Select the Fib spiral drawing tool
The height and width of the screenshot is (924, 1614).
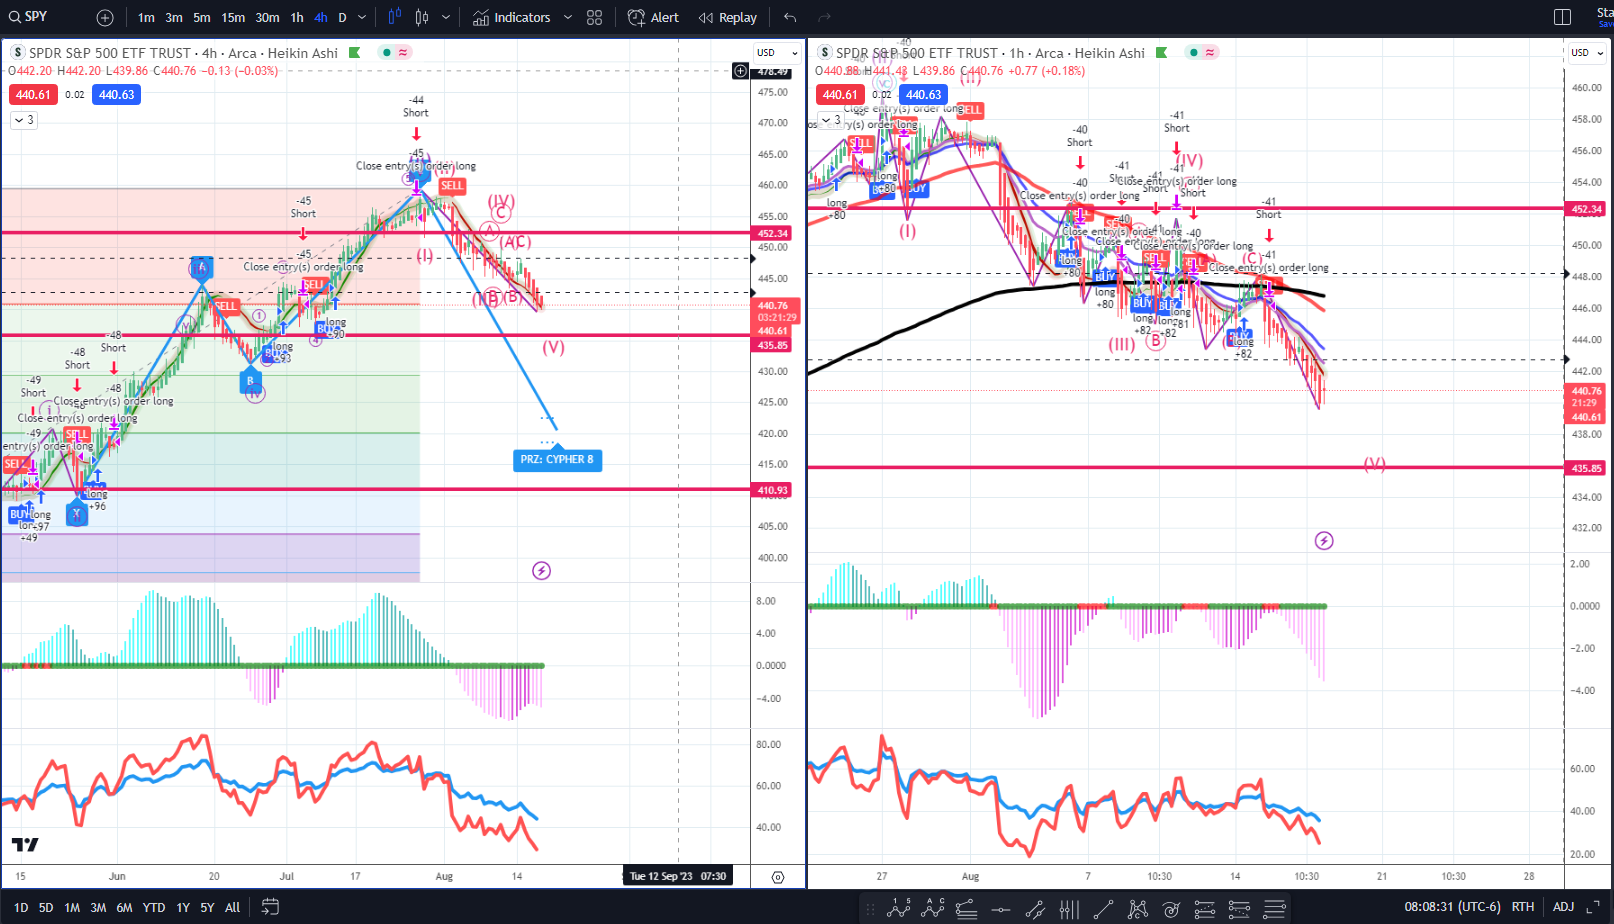point(1171,908)
